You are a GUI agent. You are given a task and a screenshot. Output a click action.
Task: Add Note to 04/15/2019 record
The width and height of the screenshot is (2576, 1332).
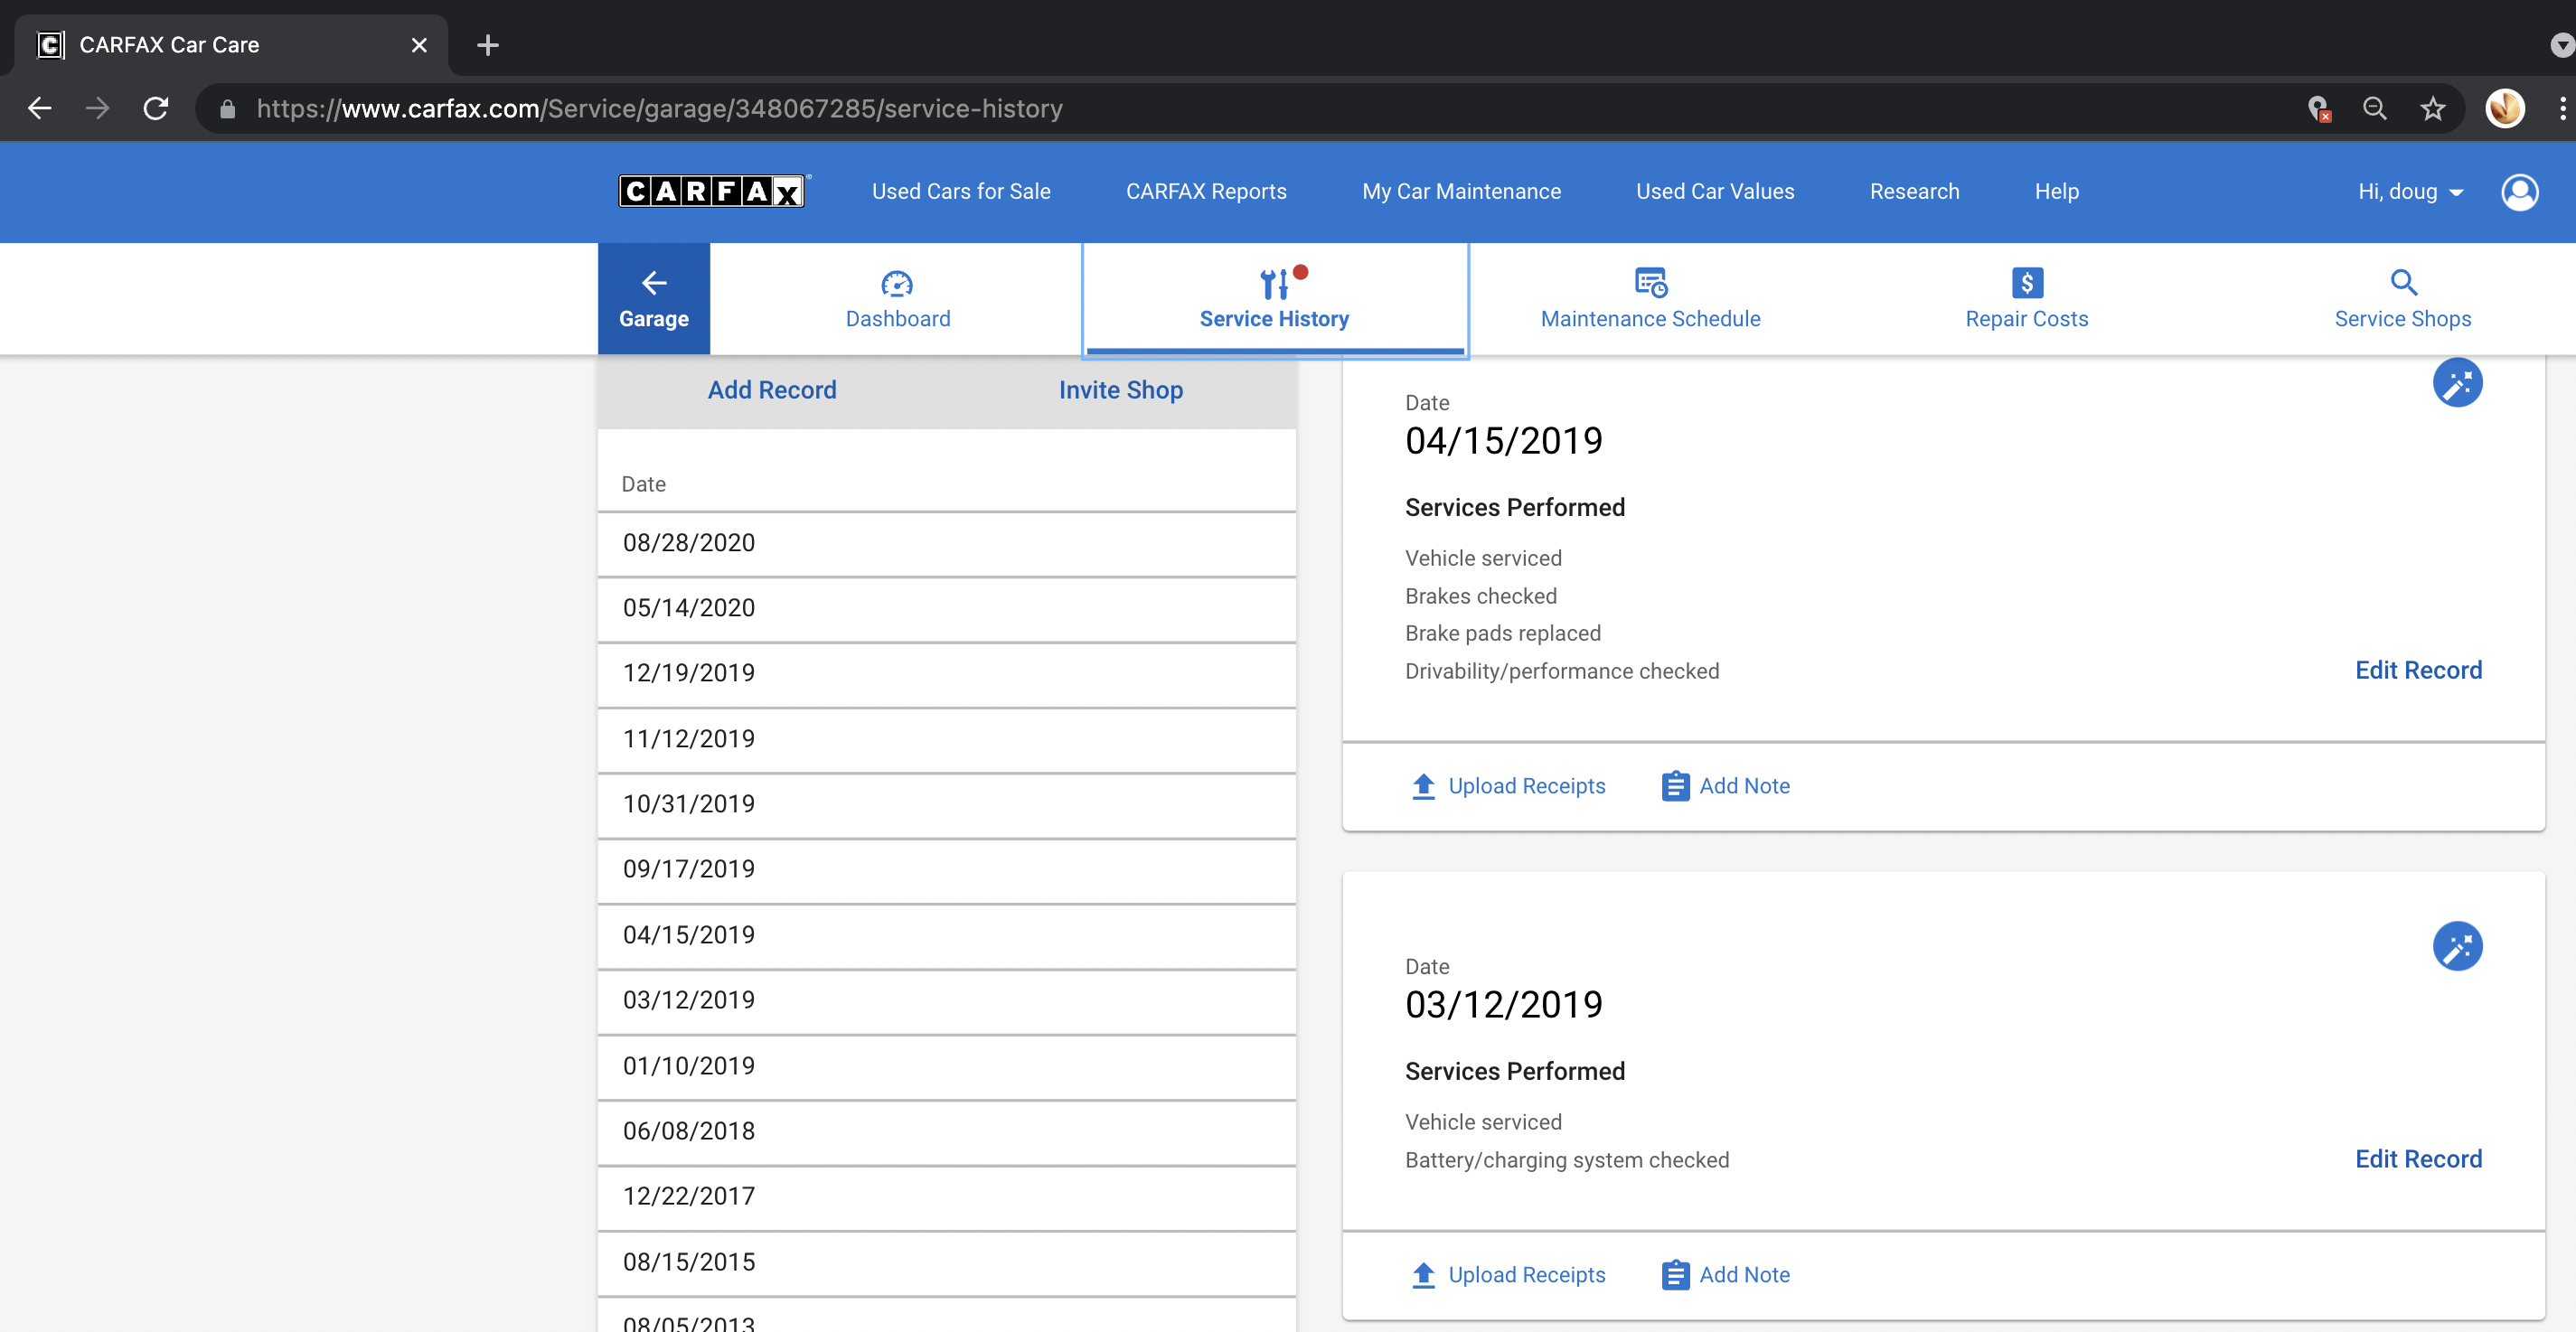click(x=1726, y=786)
